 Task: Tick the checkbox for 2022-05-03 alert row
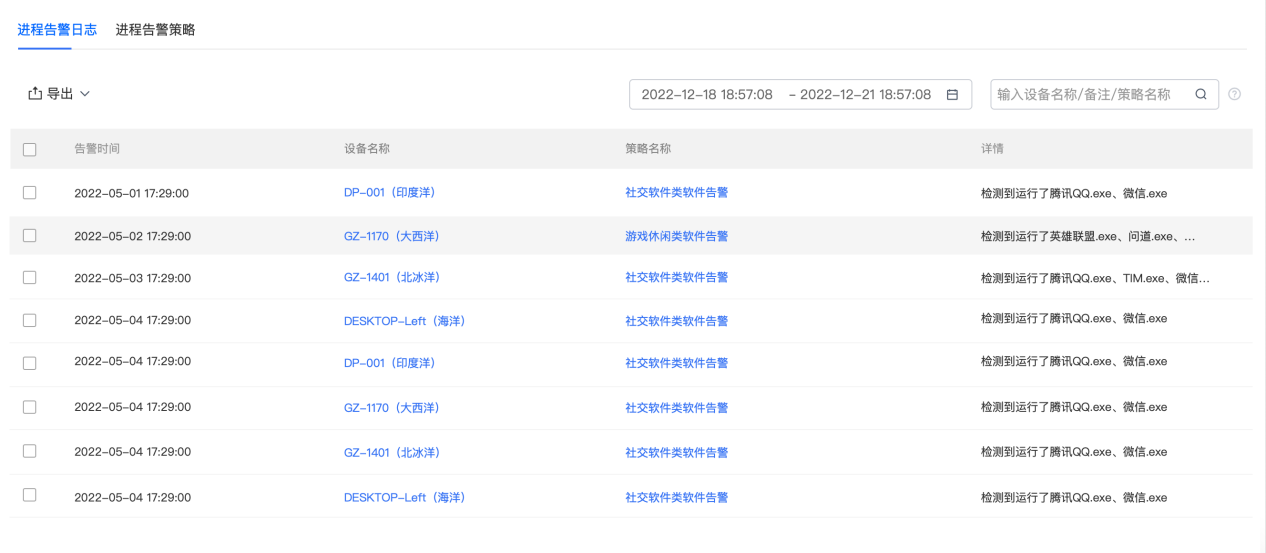[x=29, y=277]
